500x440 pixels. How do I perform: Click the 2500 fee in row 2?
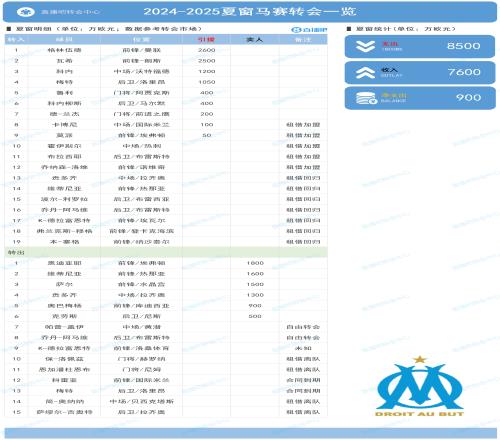click(206, 61)
